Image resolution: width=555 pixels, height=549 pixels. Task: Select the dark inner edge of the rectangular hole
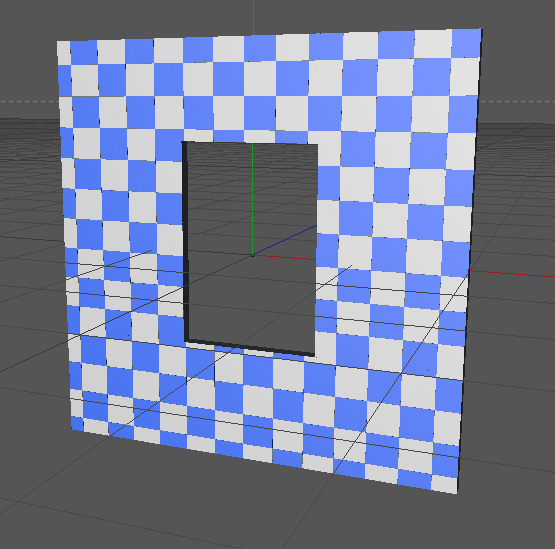[x=184, y=242]
